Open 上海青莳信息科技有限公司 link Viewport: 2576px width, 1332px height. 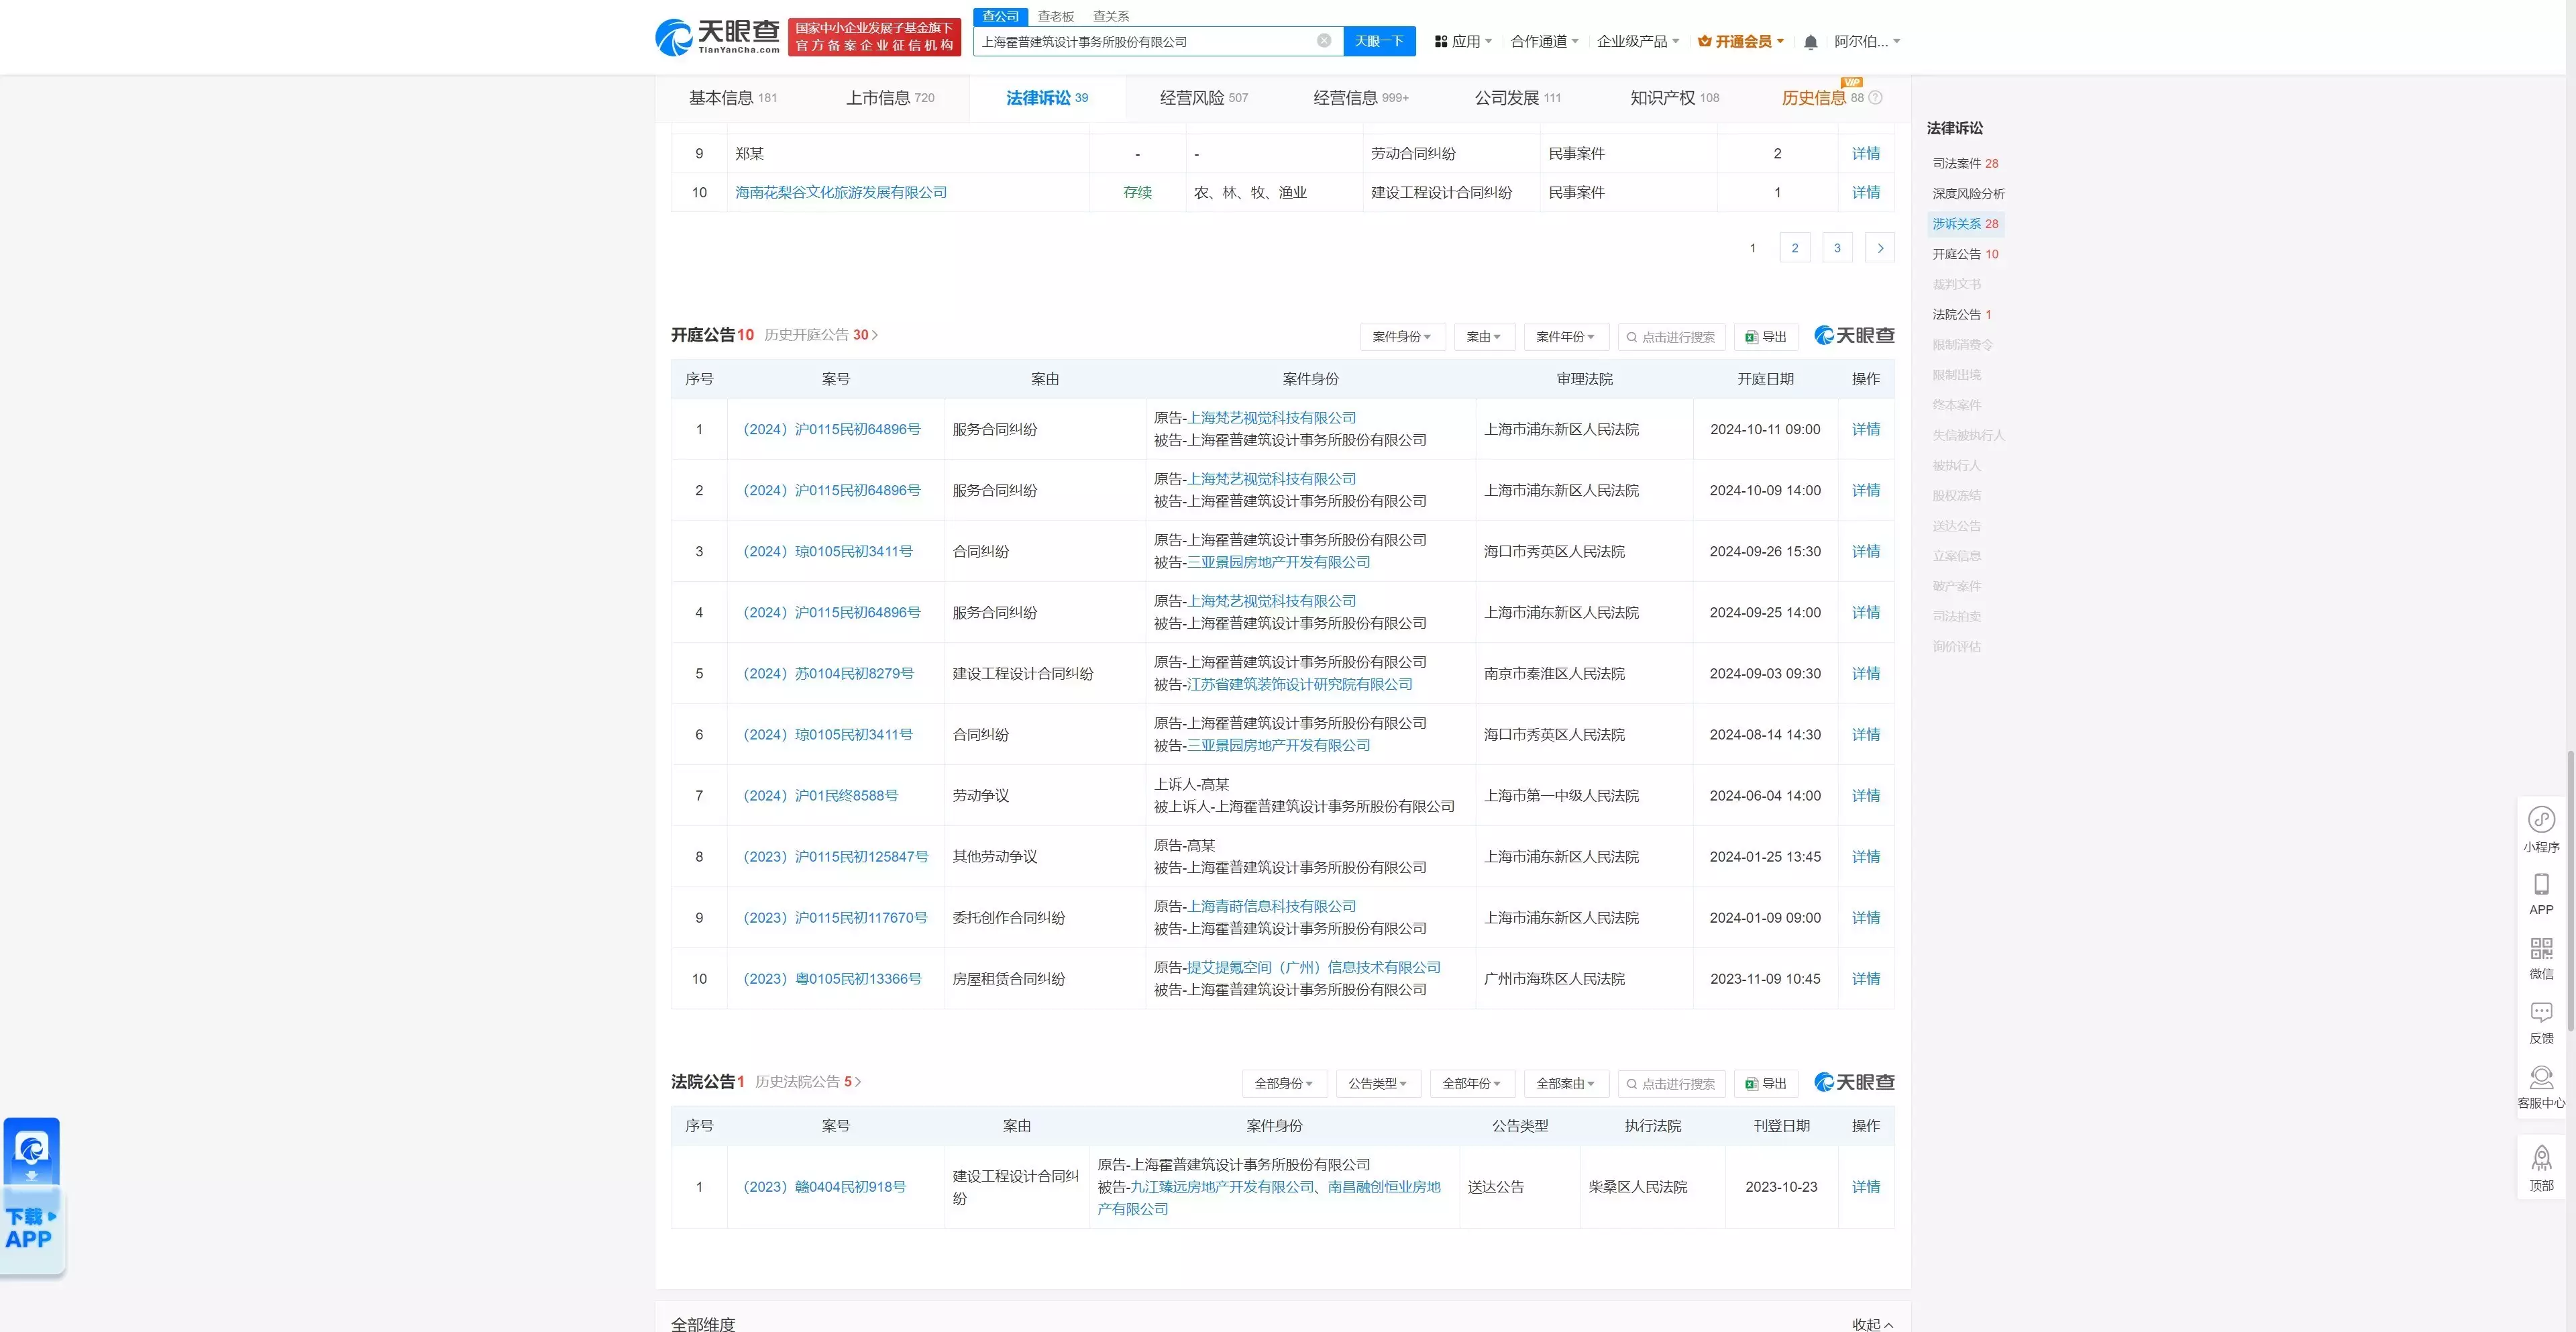(1272, 906)
